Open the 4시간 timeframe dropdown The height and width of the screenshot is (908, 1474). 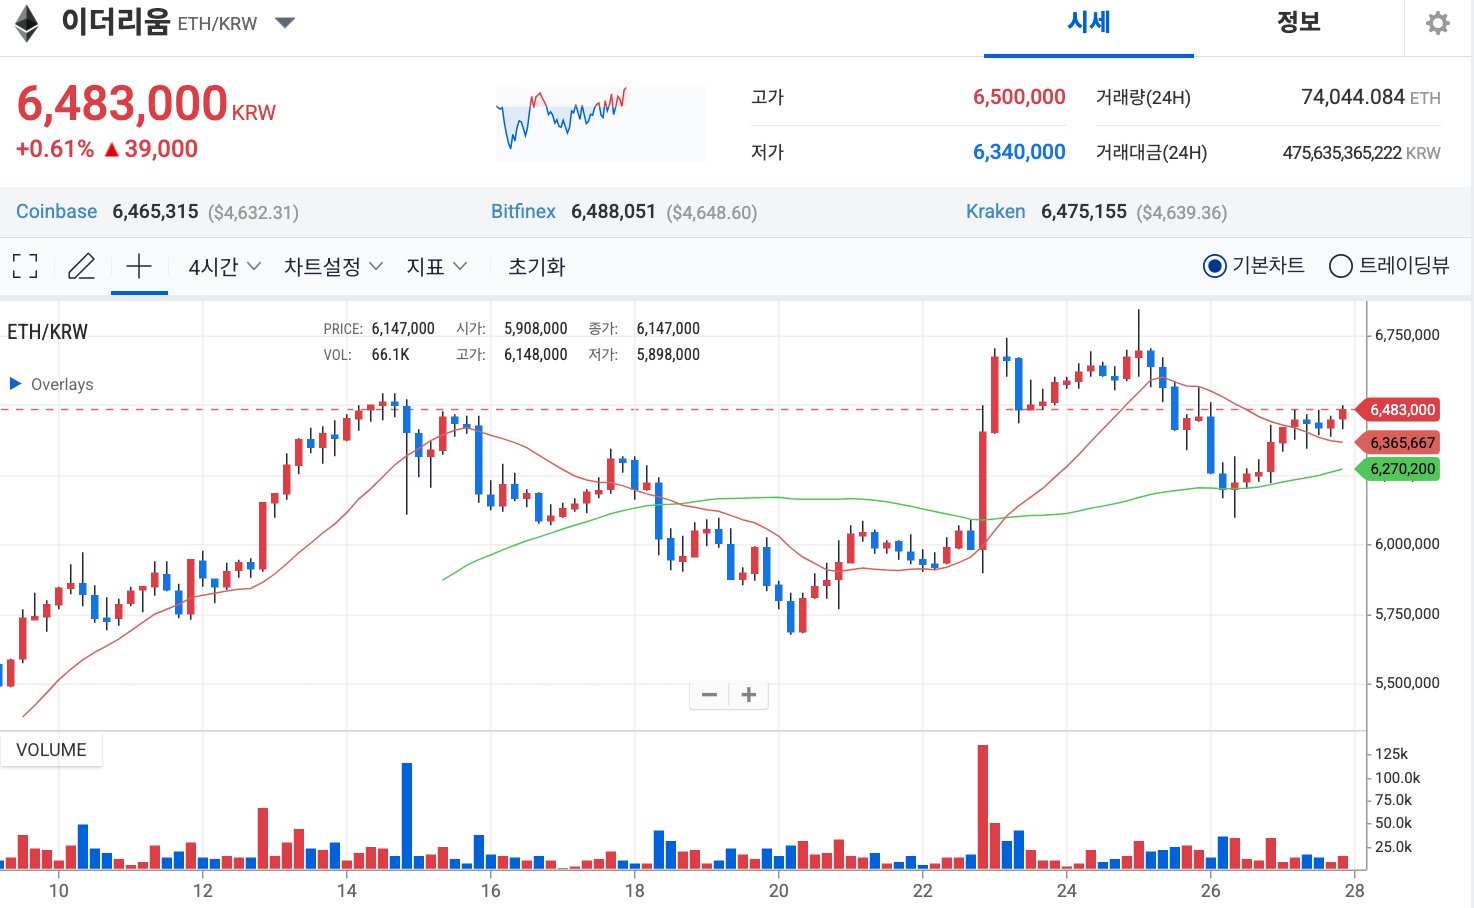tap(221, 265)
